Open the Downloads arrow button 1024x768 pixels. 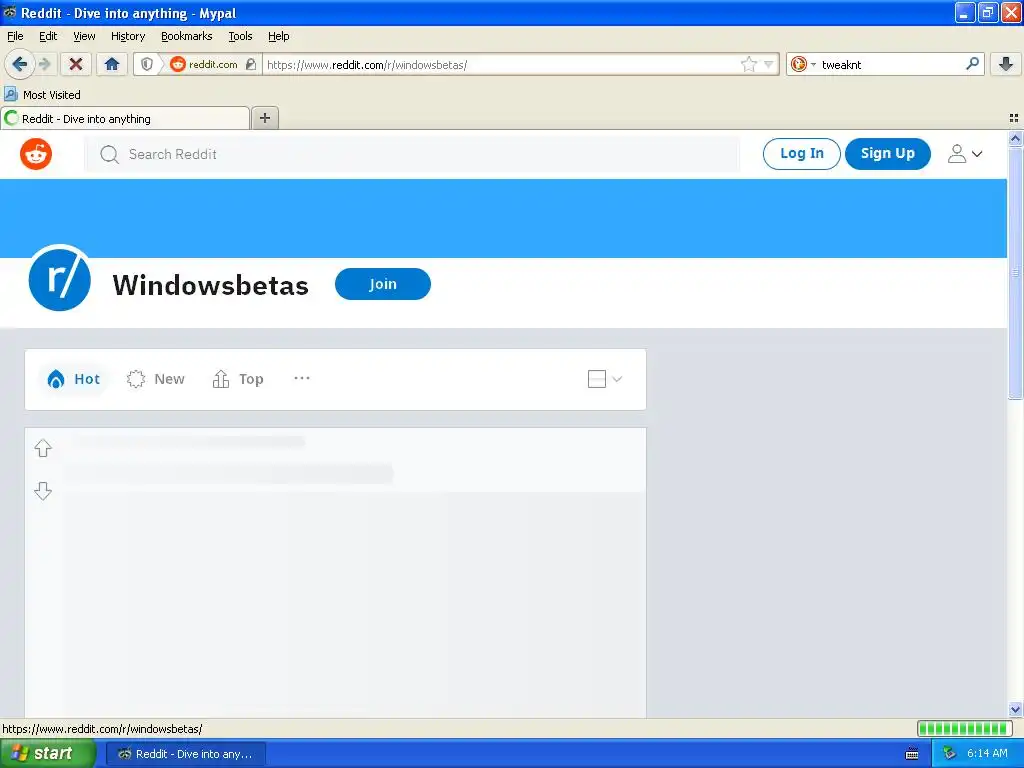(x=1006, y=64)
